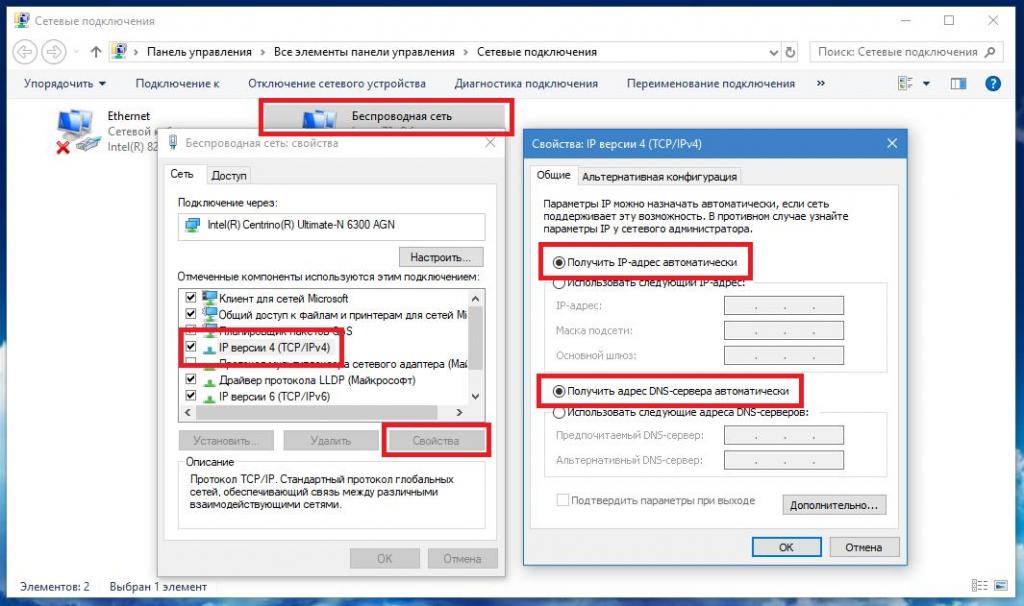
Task: Select Использовать следующие адреса DNS-серверов option
Action: click(x=559, y=413)
